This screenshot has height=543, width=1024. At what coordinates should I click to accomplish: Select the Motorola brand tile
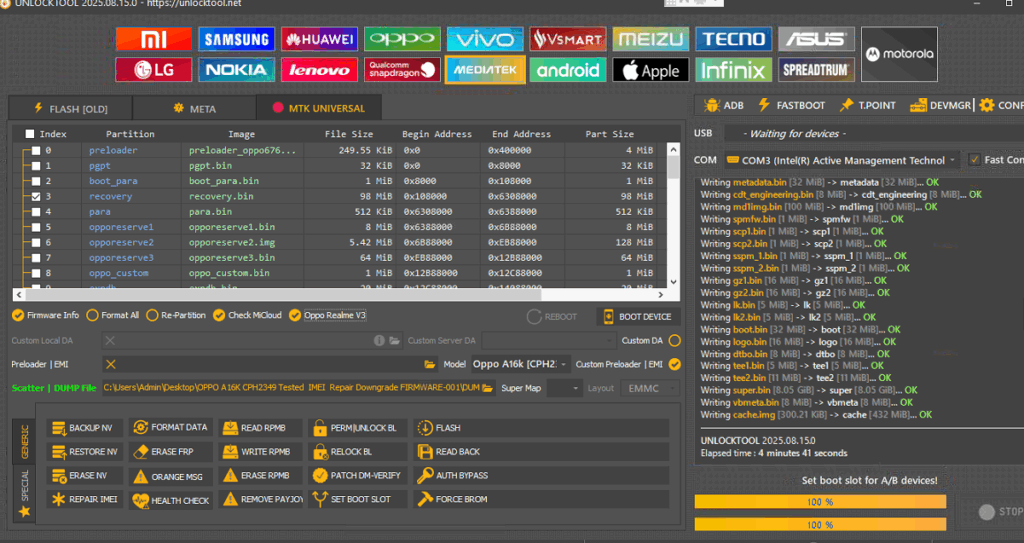[x=899, y=54]
